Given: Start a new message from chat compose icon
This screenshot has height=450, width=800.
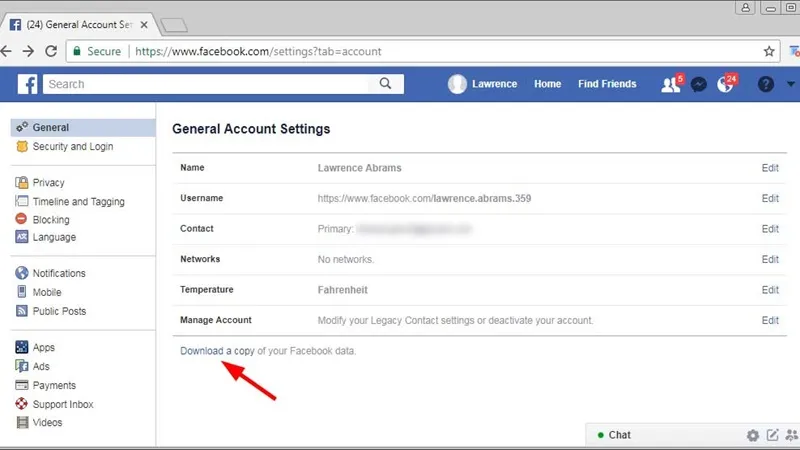Looking at the screenshot, I should (x=772, y=435).
